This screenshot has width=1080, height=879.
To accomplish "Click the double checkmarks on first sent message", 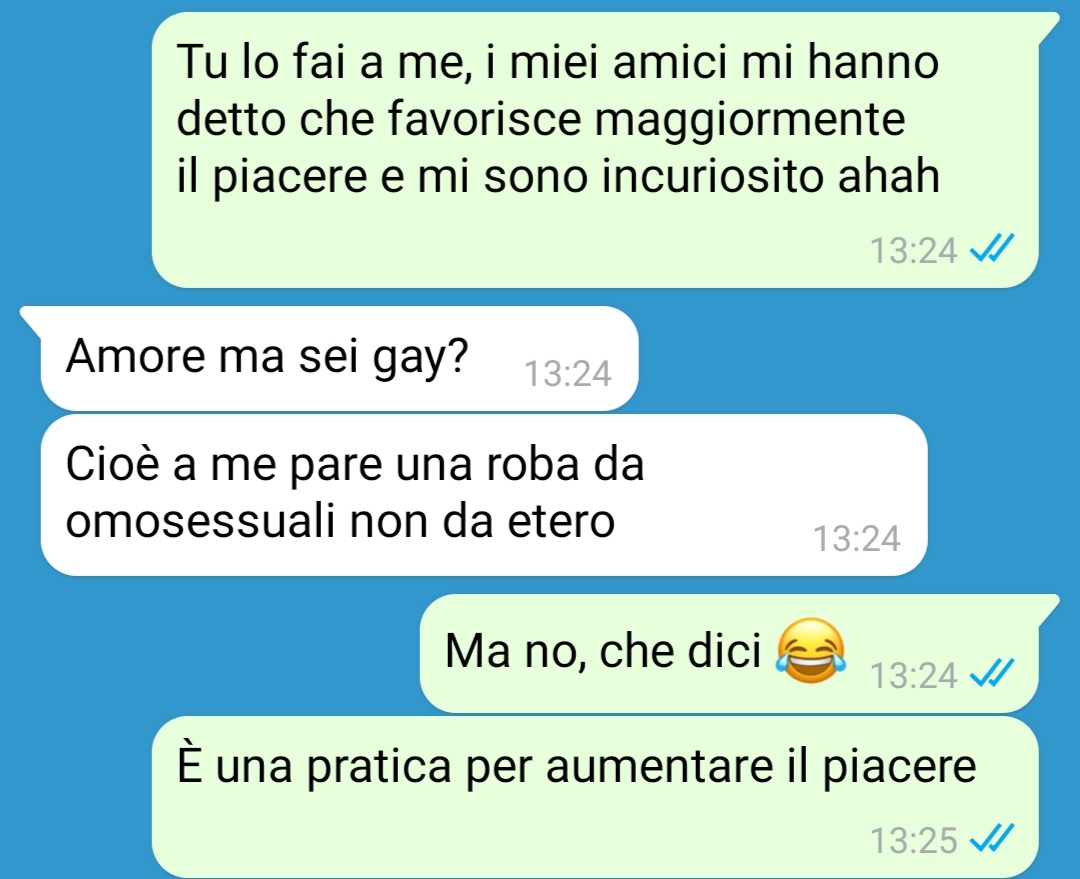I will (x=991, y=248).
